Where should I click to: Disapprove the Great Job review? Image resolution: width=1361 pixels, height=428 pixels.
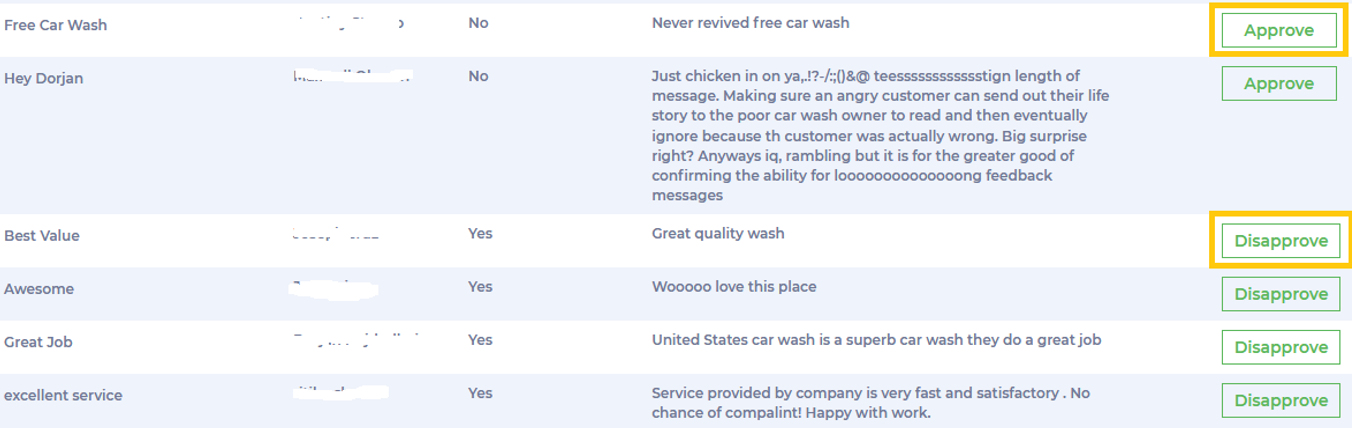pyautogui.click(x=1280, y=347)
